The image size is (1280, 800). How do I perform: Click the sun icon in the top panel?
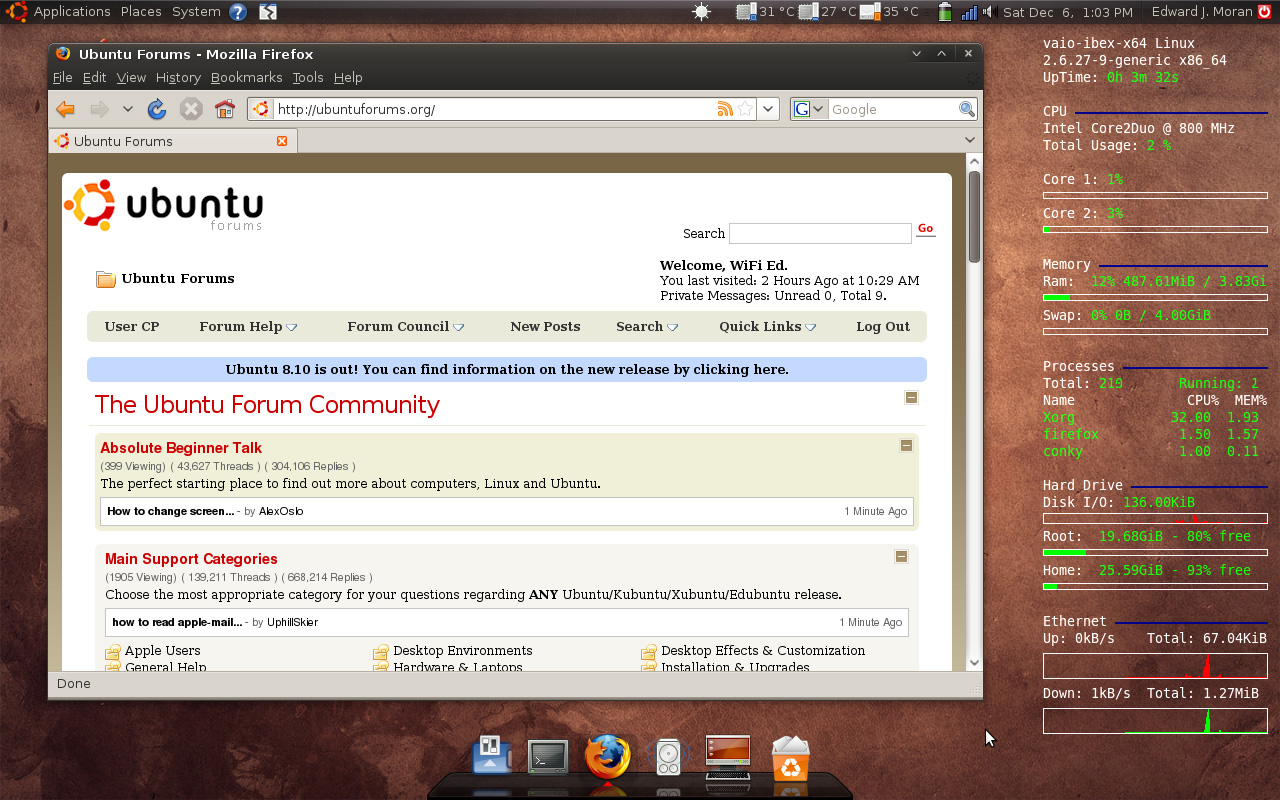point(701,12)
